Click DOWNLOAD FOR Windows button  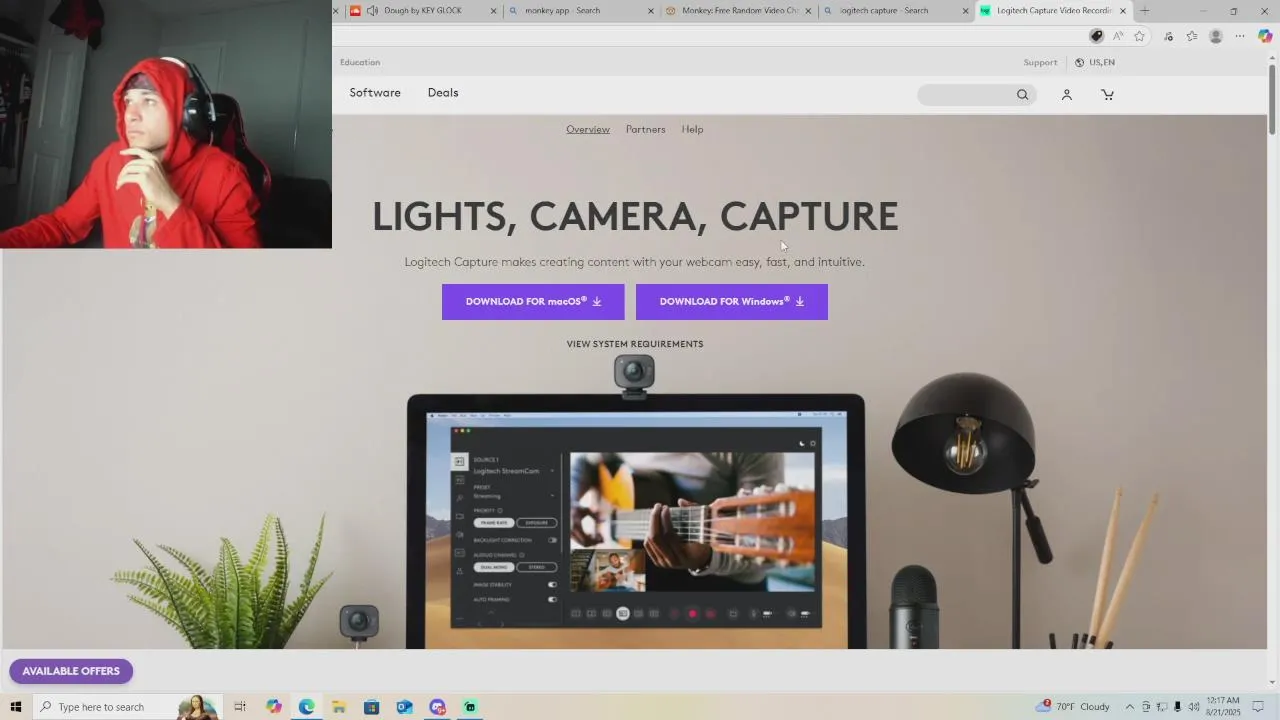click(x=732, y=302)
